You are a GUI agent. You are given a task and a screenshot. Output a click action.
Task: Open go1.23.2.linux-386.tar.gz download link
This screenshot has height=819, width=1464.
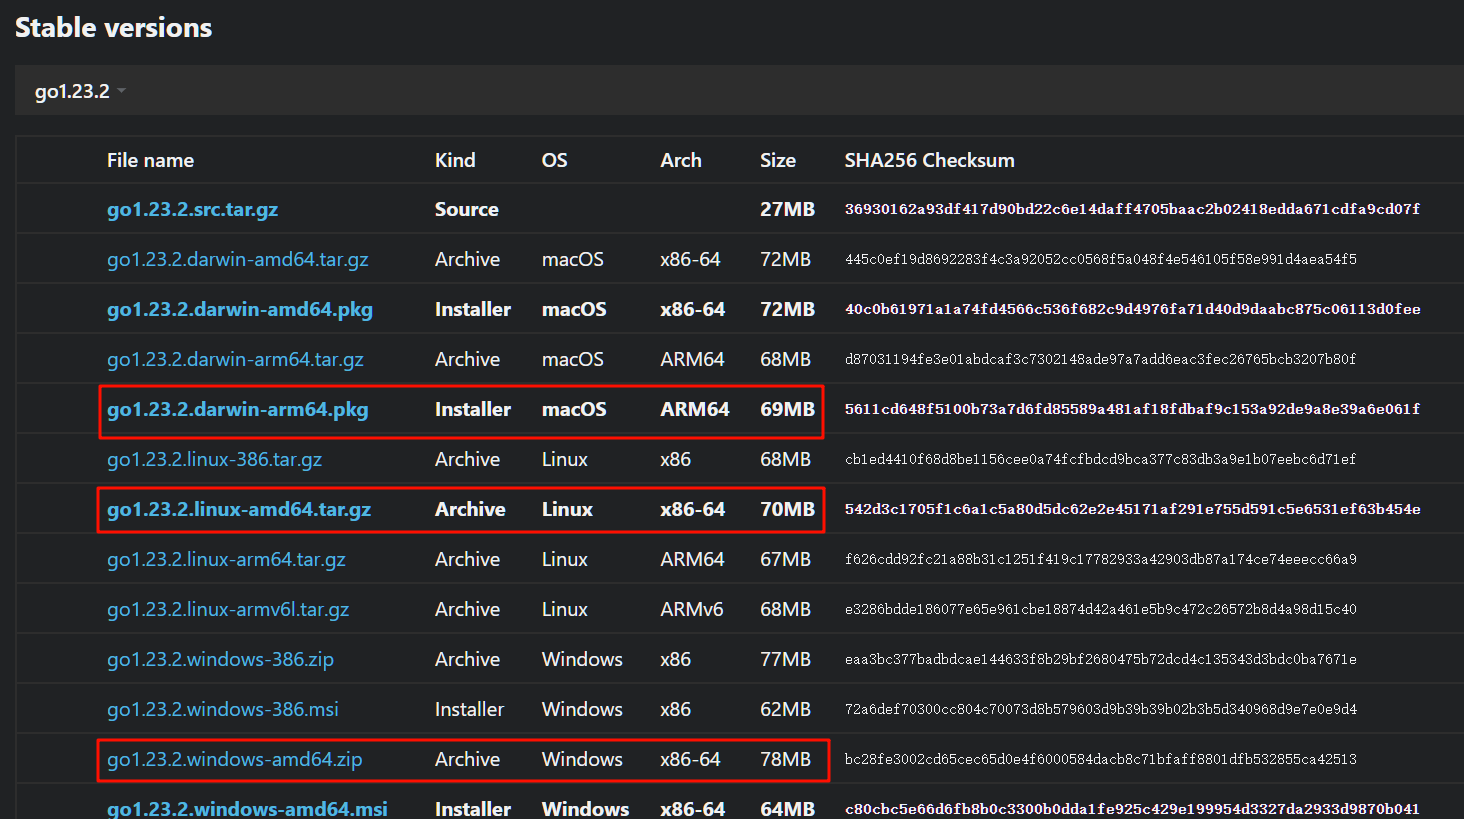[x=214, y=459]
